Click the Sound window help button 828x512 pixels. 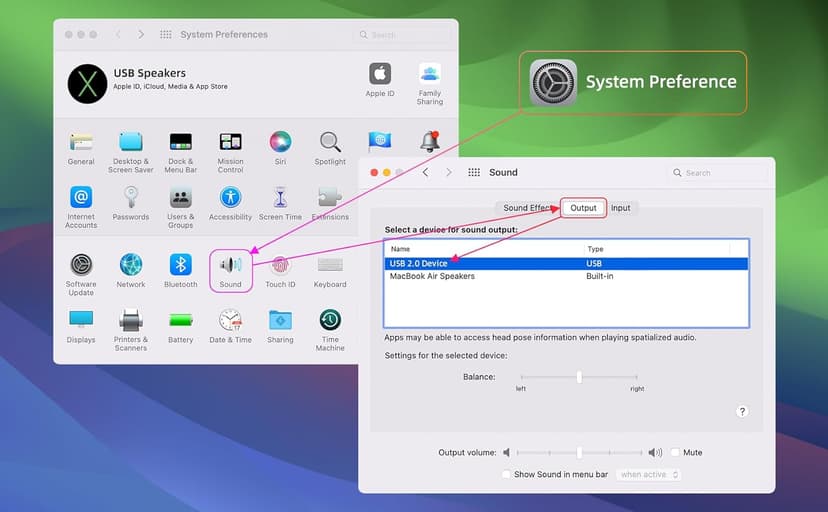coord(742,412)
